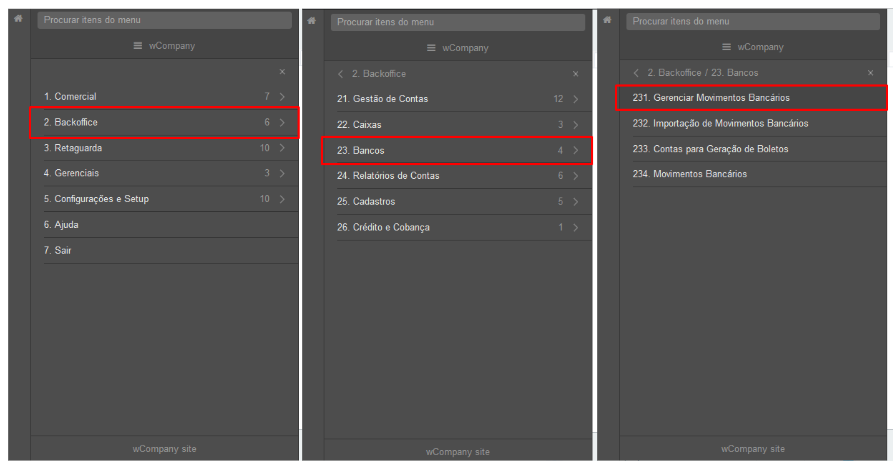Click the 'wCompany site' link in the left panel

pos(165,449)
